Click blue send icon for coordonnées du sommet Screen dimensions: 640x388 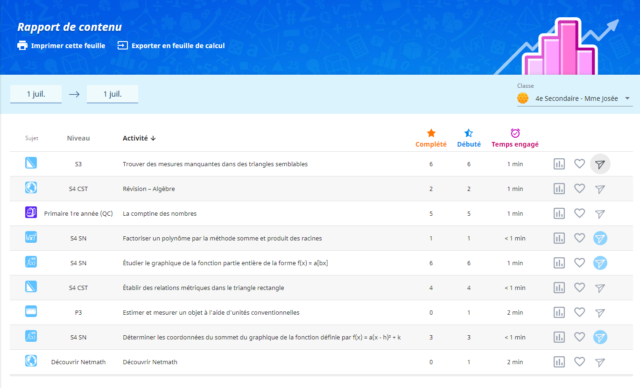pyautogui.click(x=600, y=337)
